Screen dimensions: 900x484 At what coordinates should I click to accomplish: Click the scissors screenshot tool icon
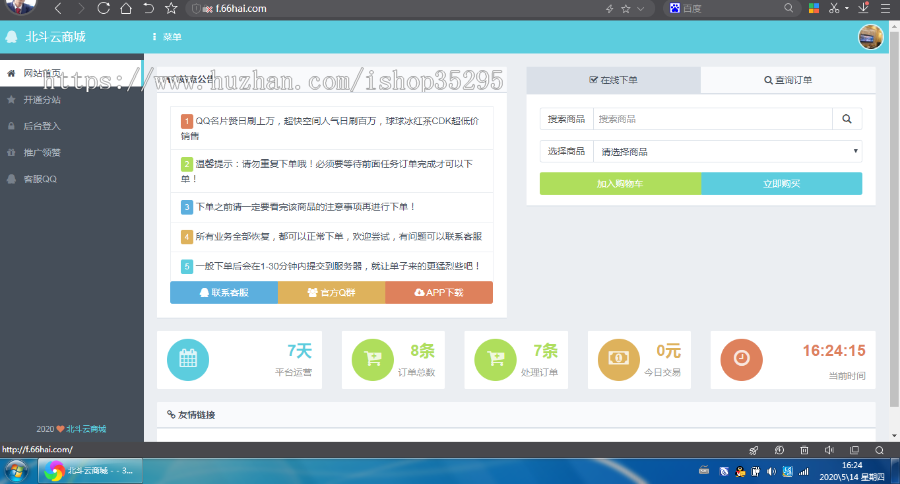834,8
